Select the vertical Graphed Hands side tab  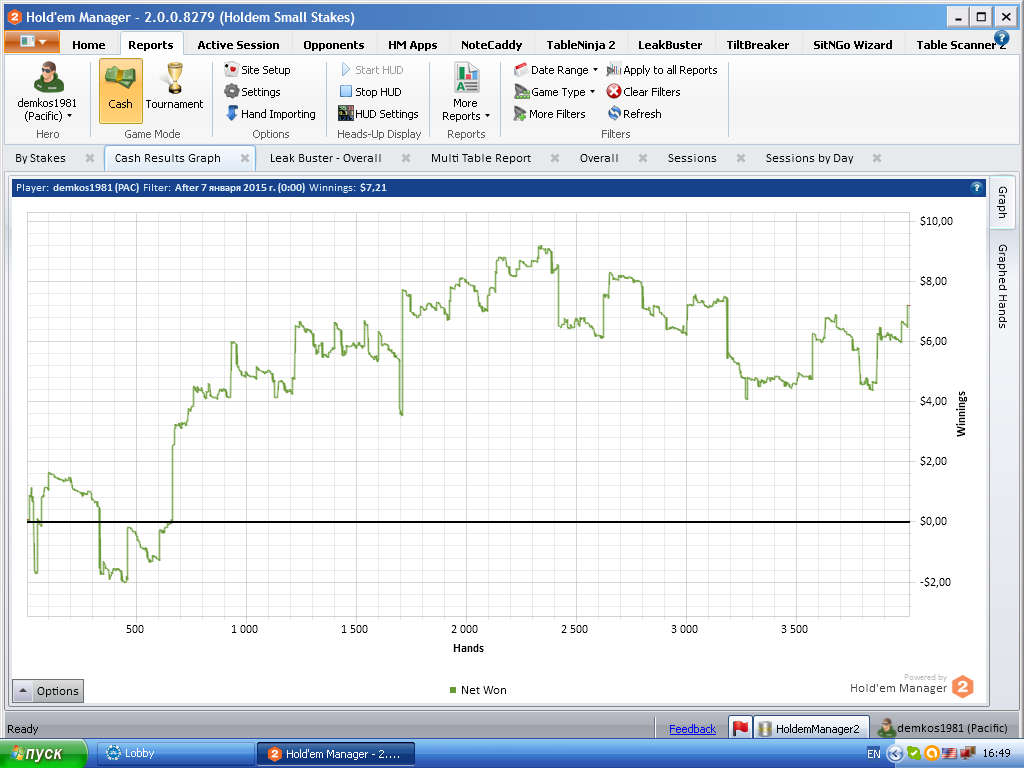[x=1002, y=286]
